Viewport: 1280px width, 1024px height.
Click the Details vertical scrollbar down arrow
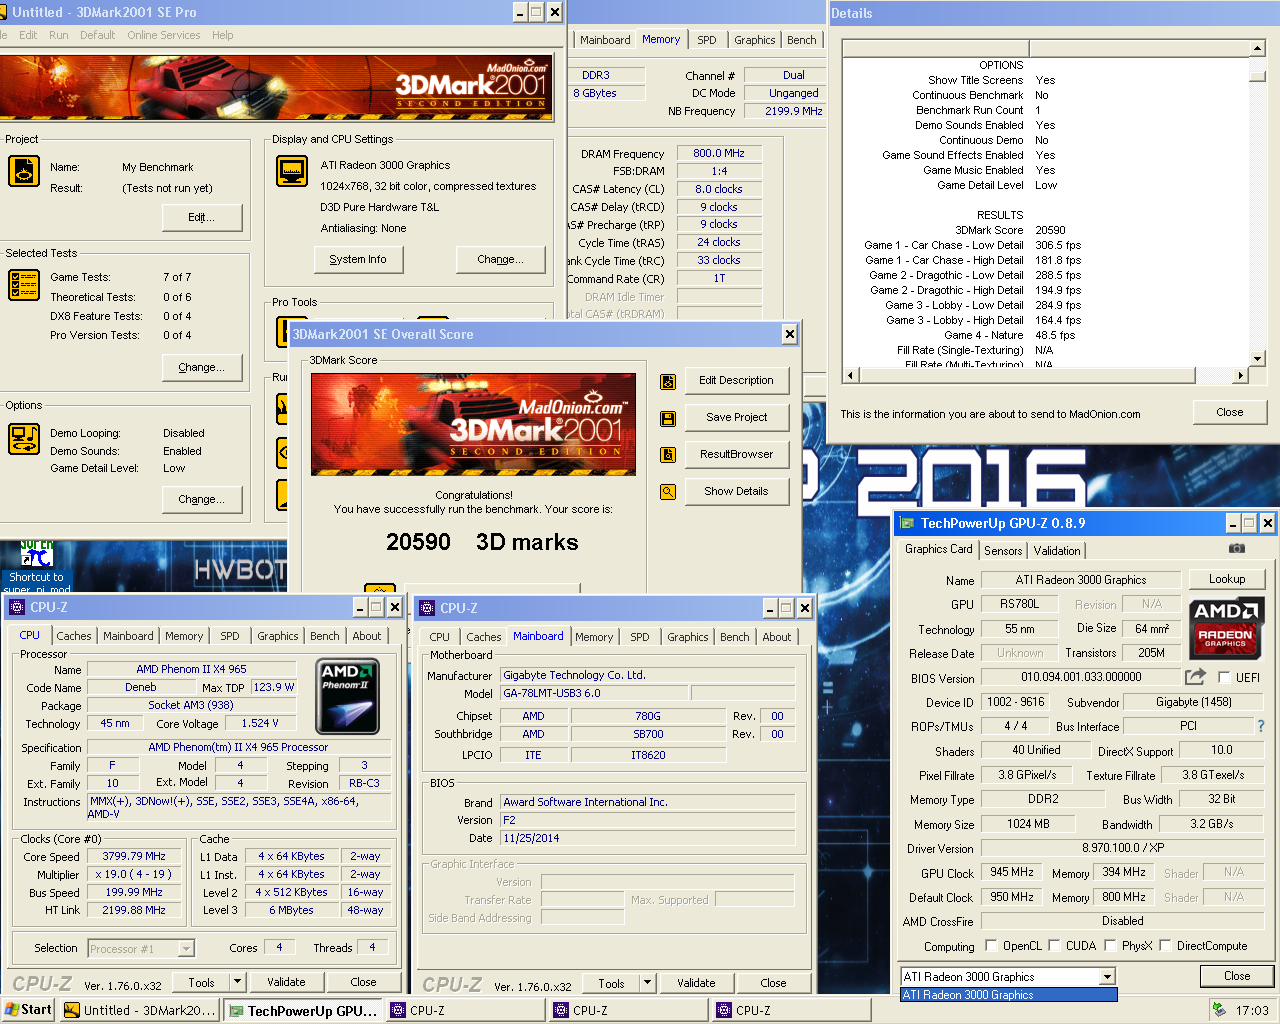pos(1258,358)
